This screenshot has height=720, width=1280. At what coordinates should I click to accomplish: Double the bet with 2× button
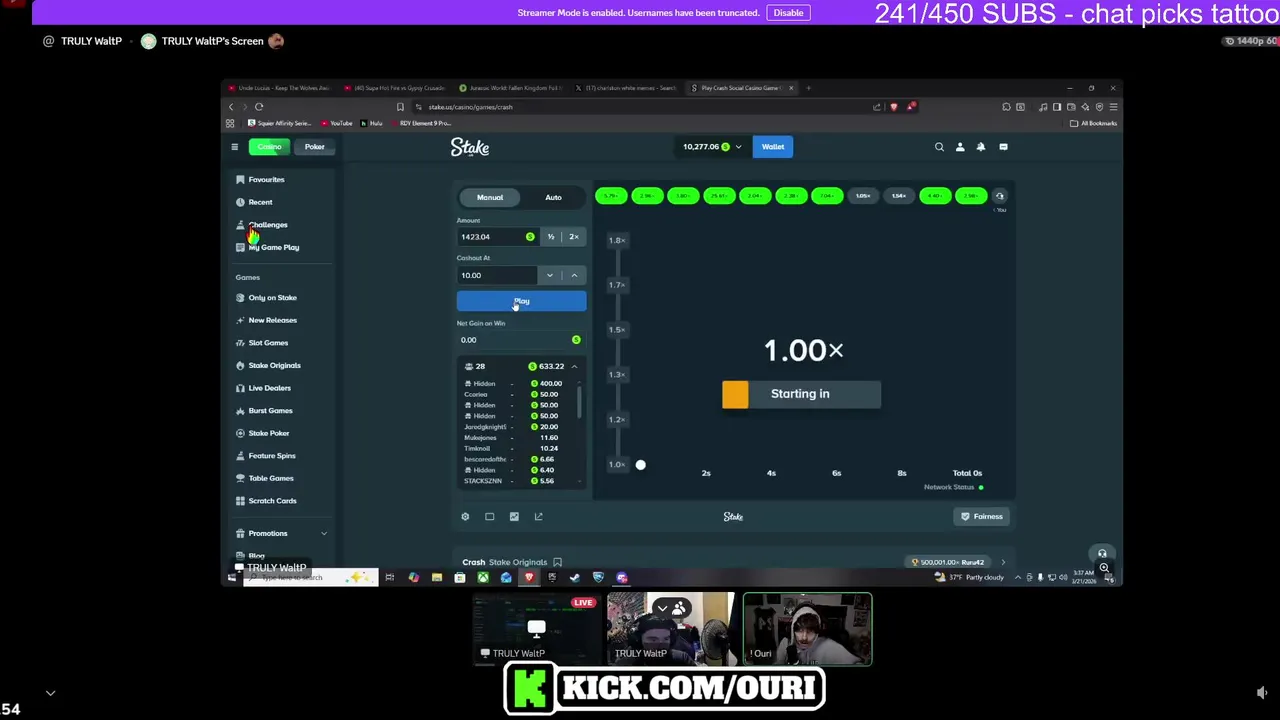(x=574, y=237)
